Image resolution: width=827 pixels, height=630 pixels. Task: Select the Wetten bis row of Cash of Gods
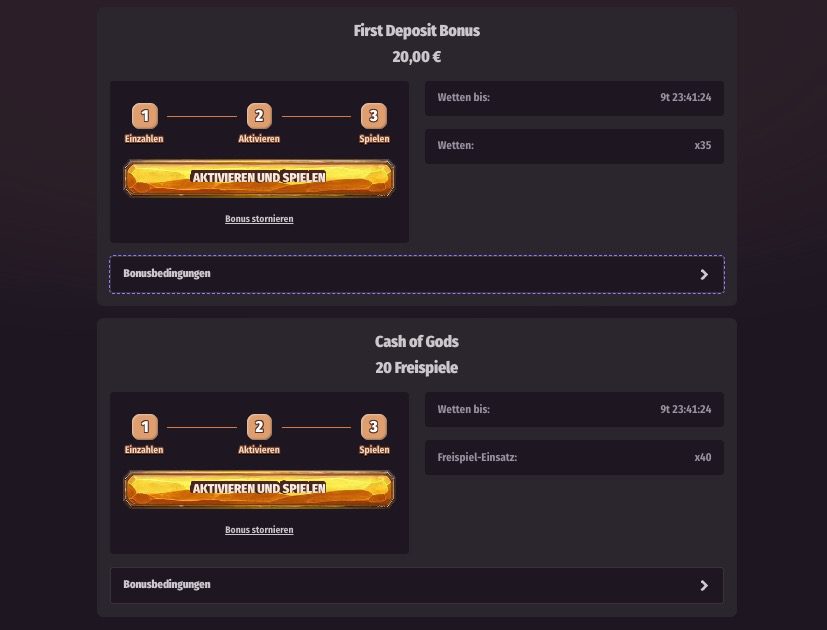(574, 410)
